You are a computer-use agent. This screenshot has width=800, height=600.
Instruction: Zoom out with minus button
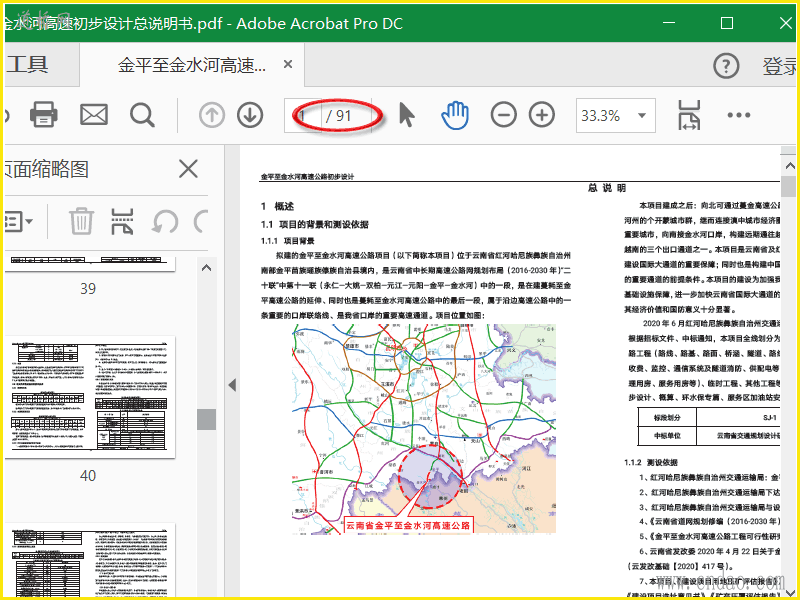point(504,115)
